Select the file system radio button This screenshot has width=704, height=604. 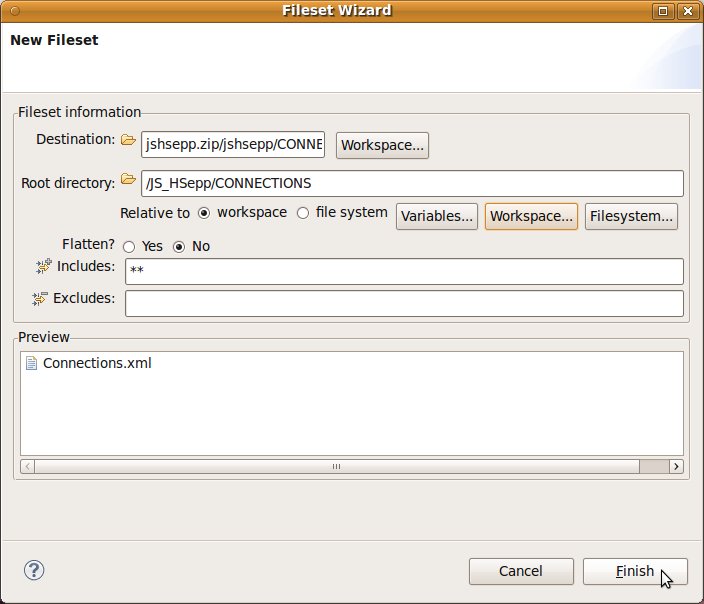click(x=303, y=213)
